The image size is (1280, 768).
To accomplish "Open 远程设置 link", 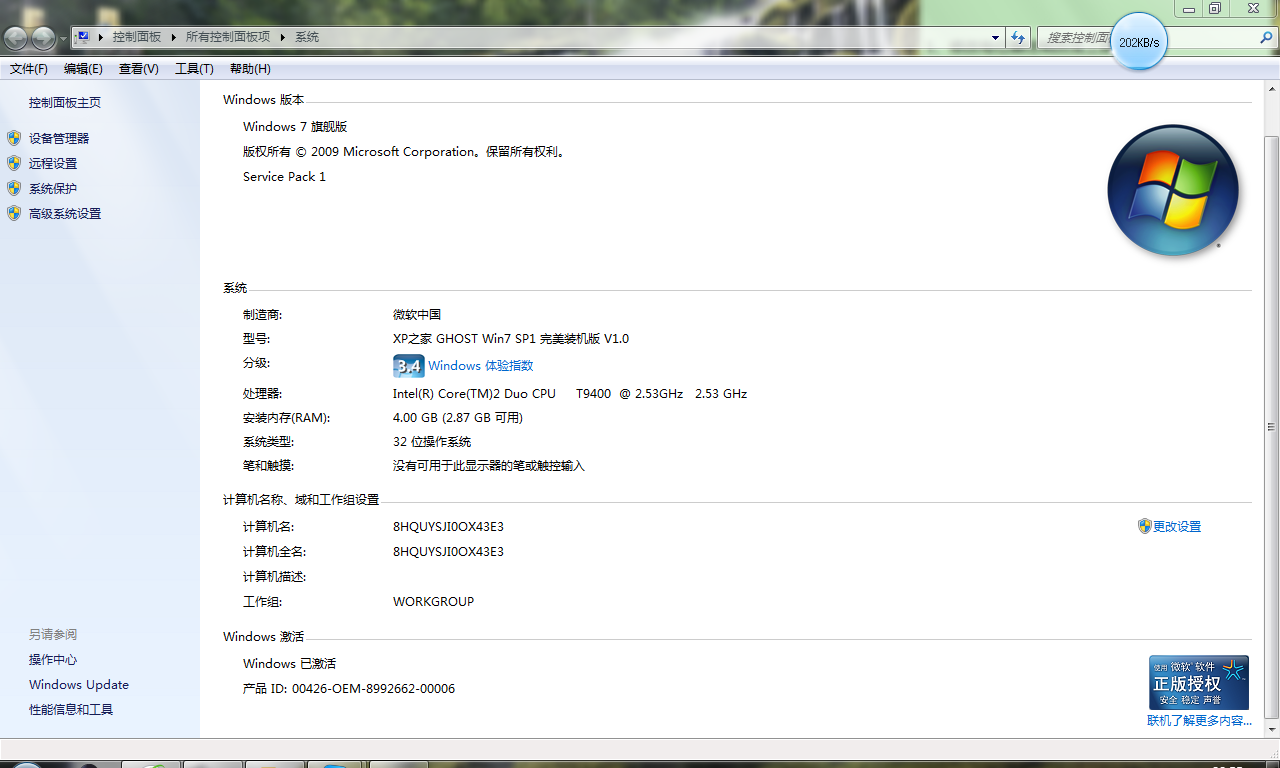I will (53, 164).
